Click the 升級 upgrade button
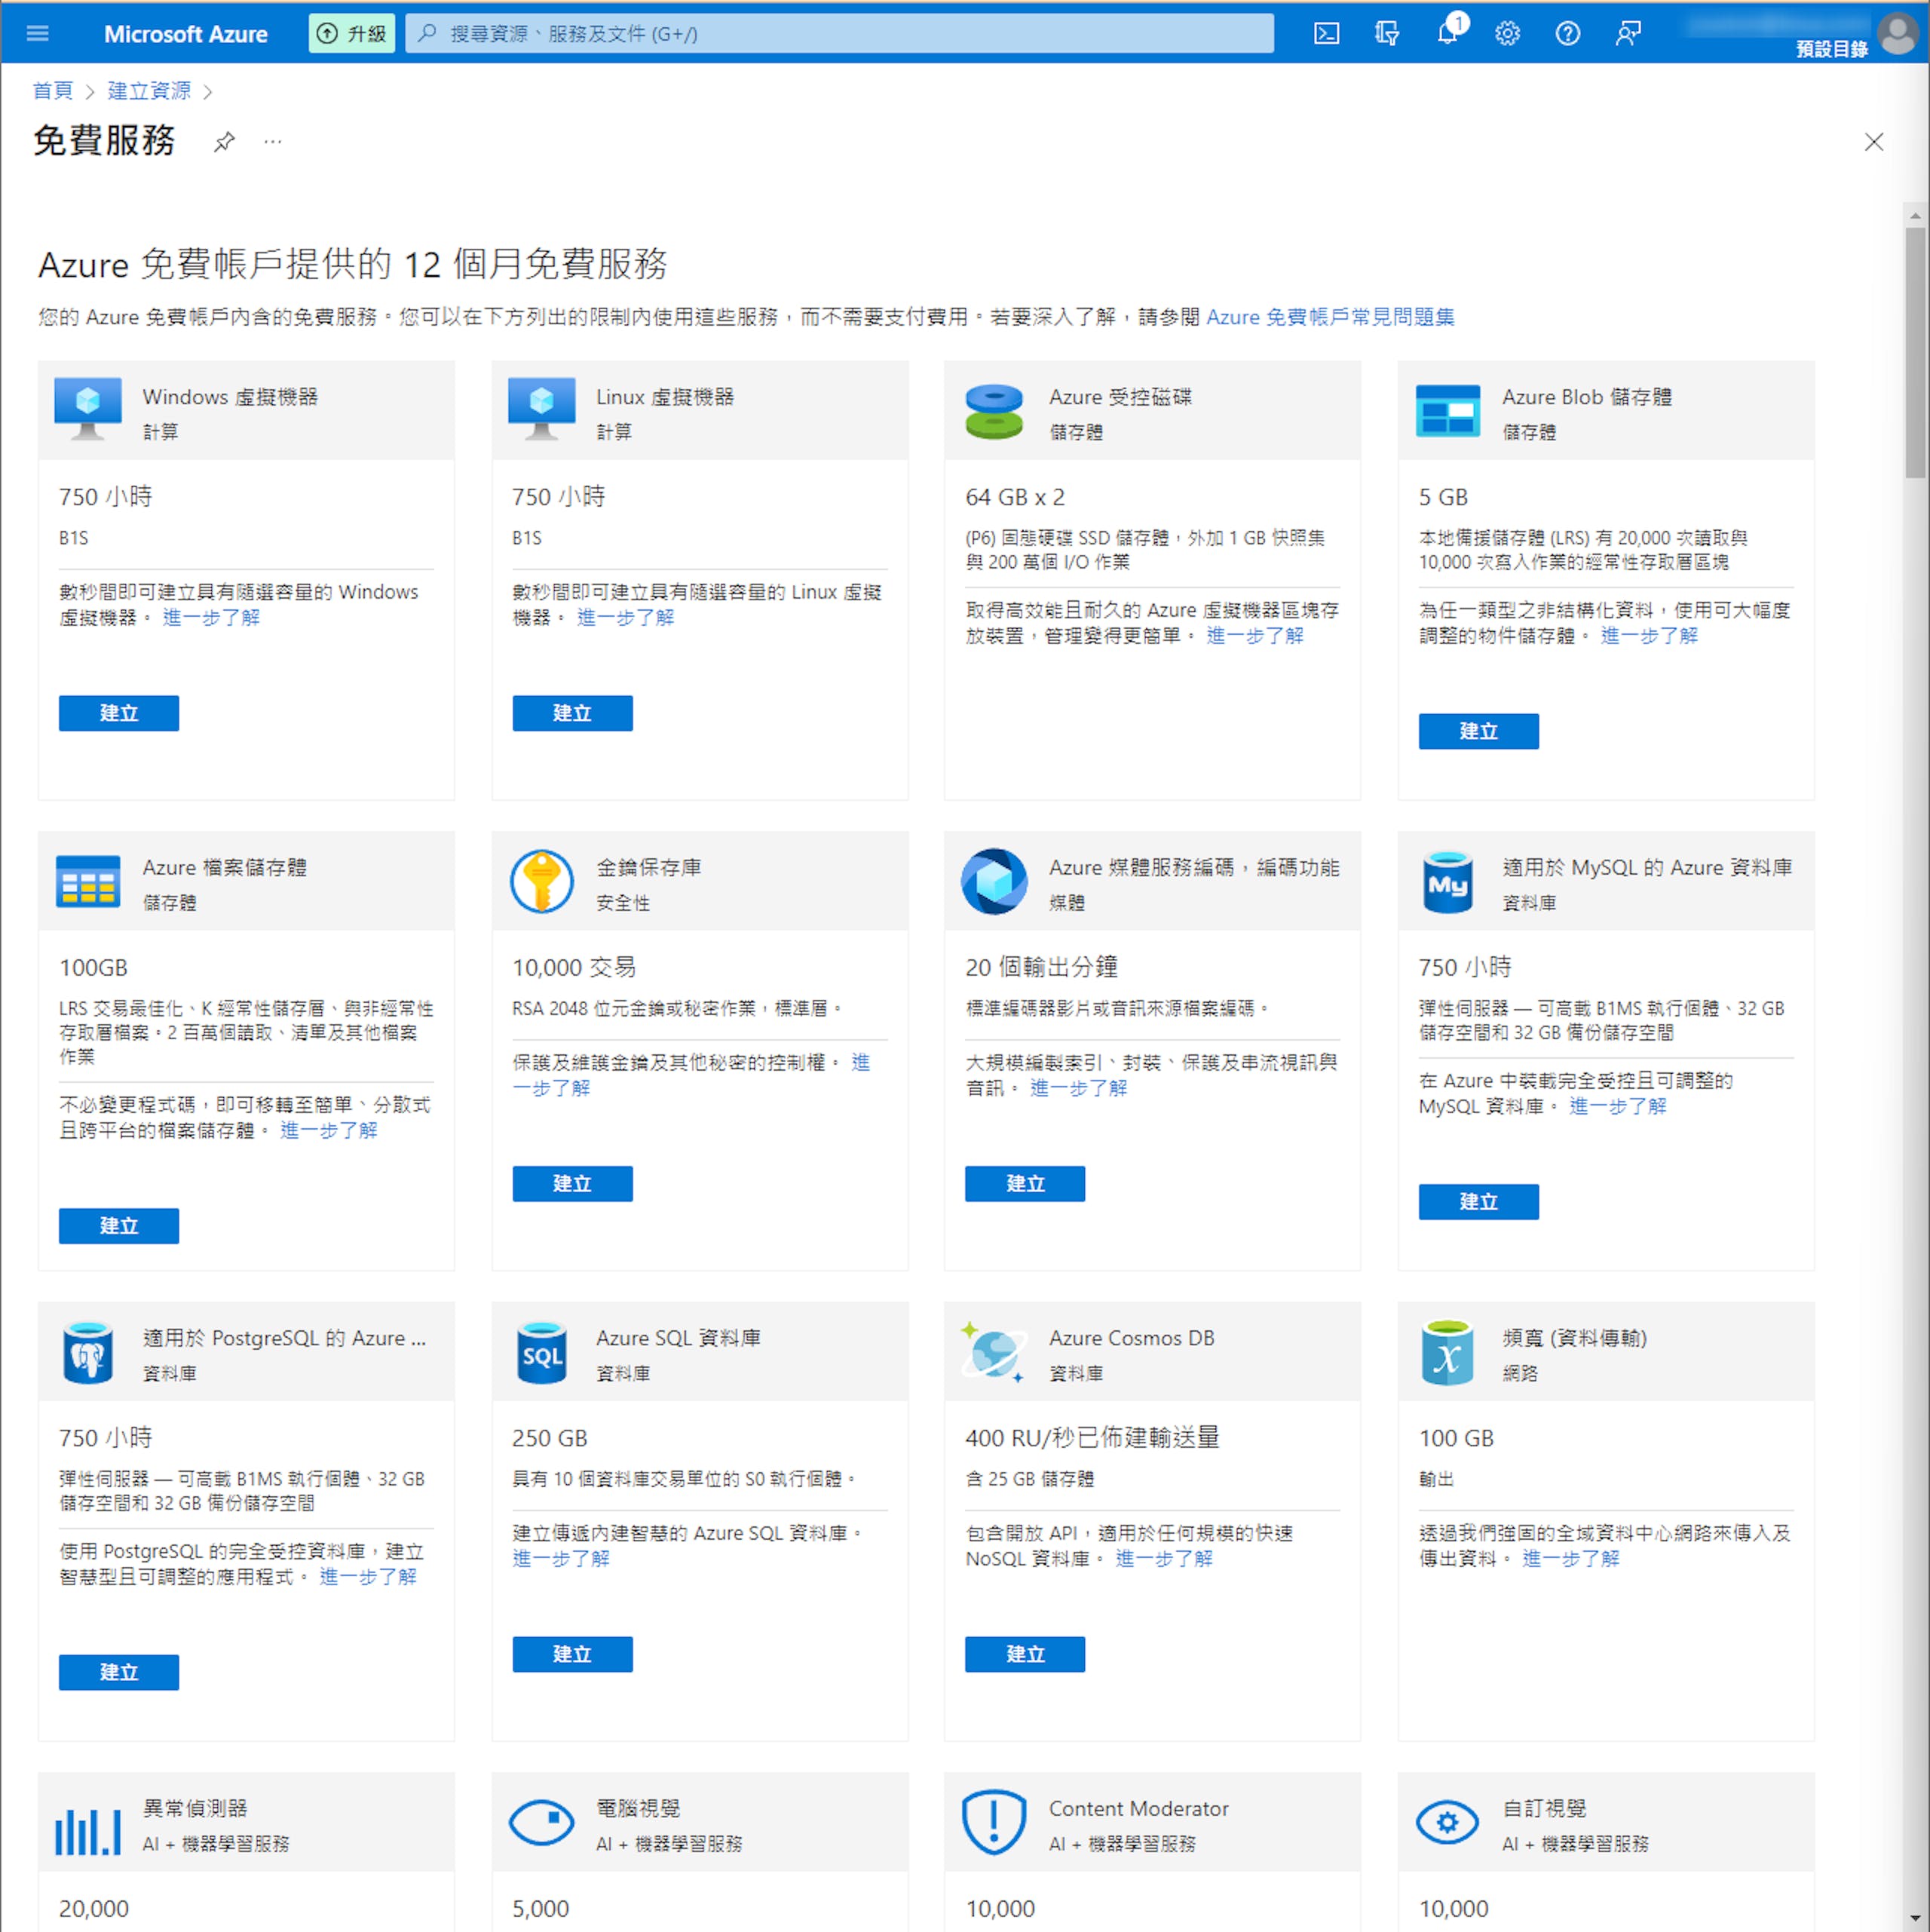 351,33
